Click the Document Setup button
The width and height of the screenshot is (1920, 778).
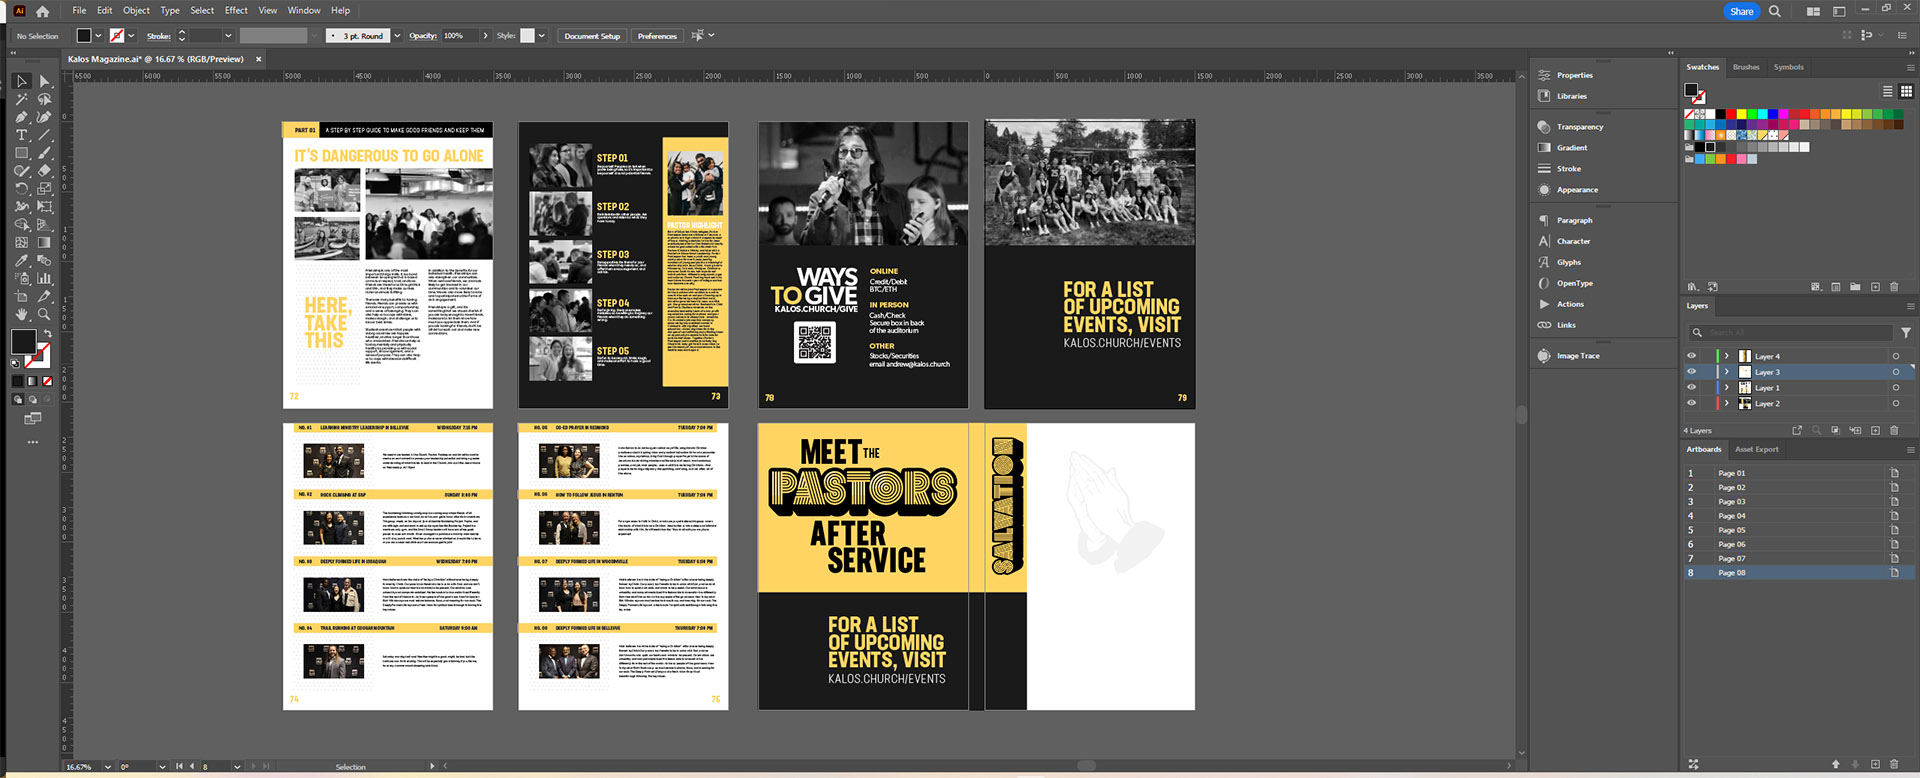pyautogui.click(x=591, y=36)
